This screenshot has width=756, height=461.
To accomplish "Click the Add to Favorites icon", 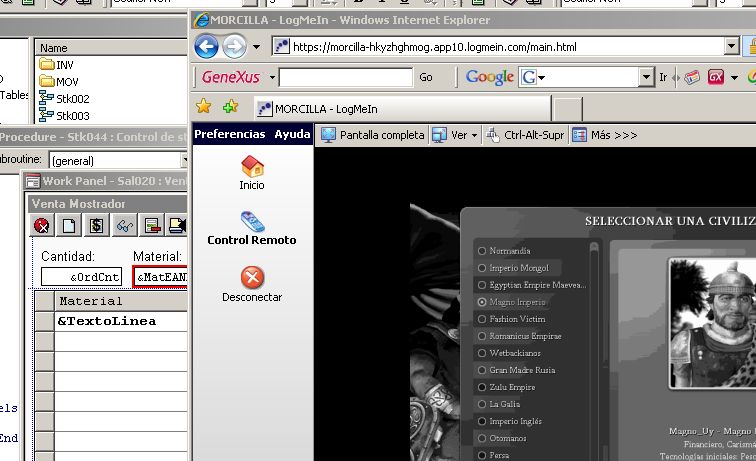I will point(230,107).
